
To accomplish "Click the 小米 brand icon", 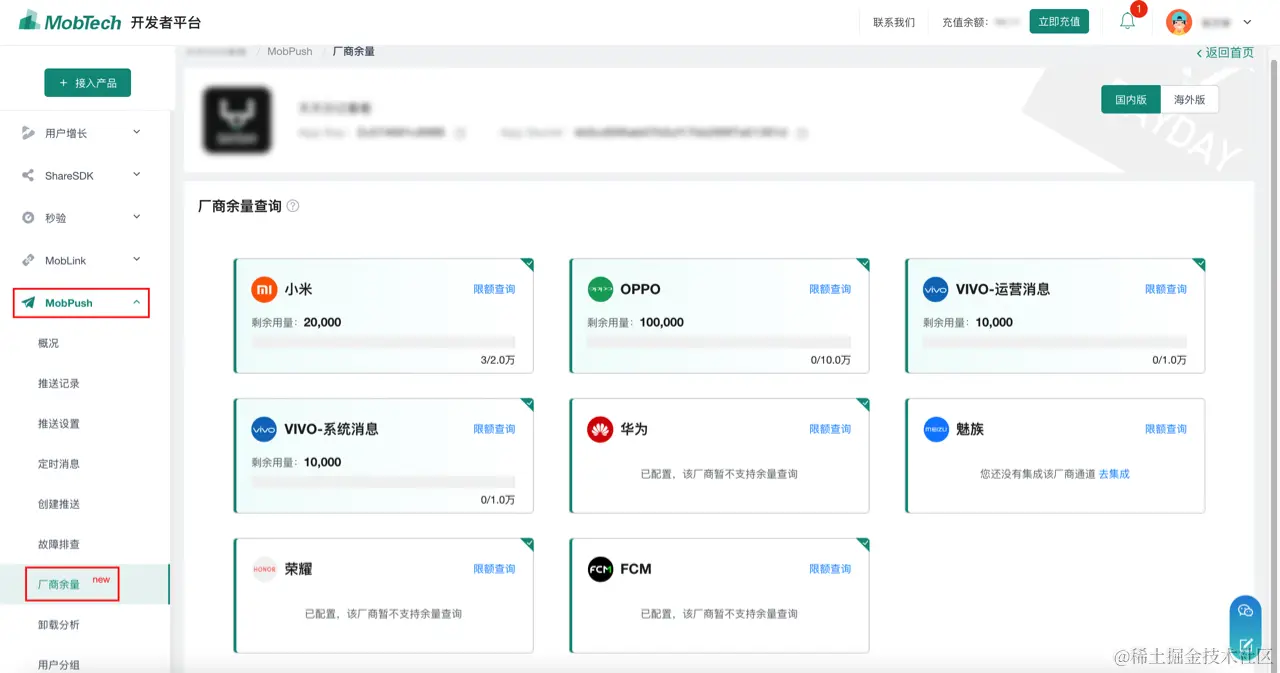I will click(263, 289).
